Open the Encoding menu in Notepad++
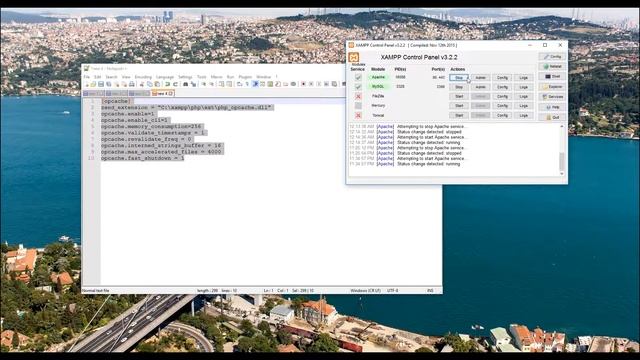The height and width of the screenshot is (360, 640). (143, 77)
